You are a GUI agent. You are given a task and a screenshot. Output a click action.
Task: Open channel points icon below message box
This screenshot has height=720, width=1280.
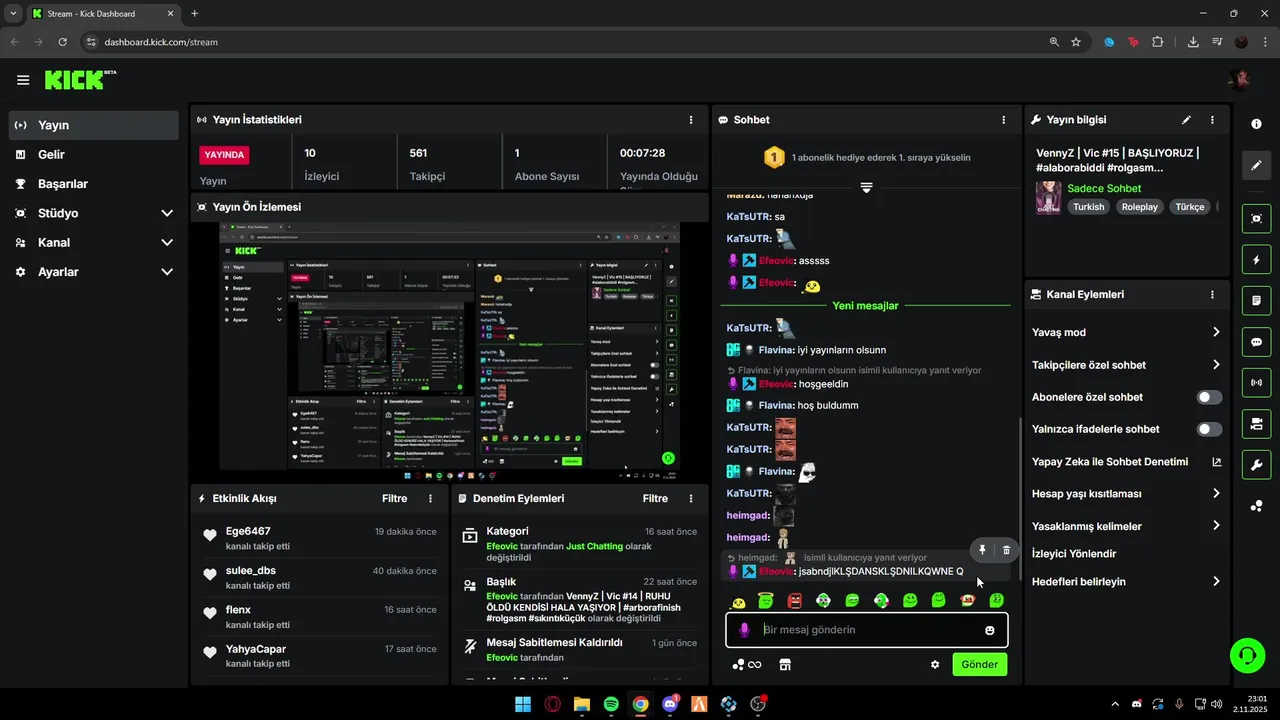coord(747,664)
